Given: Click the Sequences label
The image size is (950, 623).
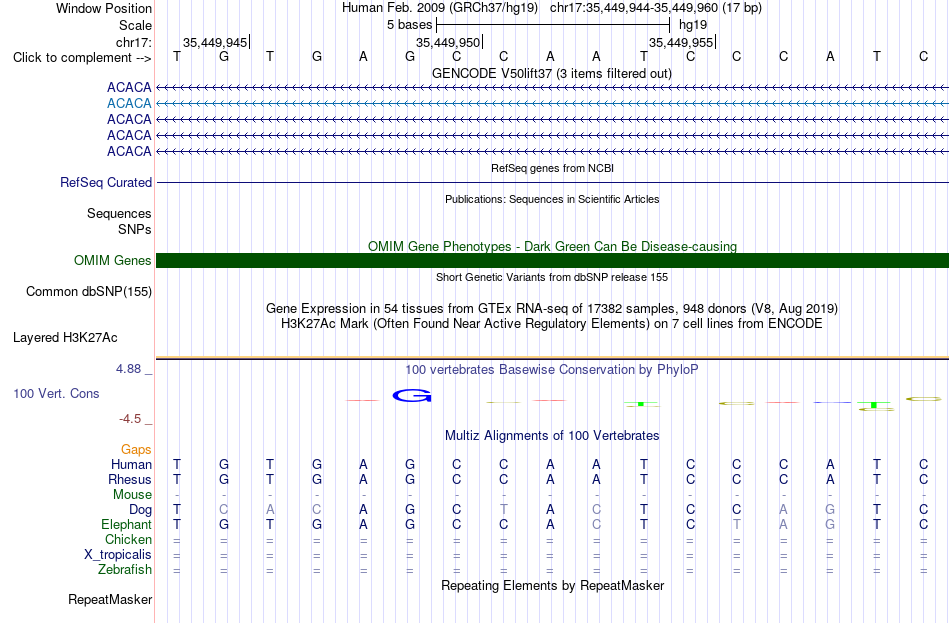Looking at the screenshot, I should tap(119, 213).
